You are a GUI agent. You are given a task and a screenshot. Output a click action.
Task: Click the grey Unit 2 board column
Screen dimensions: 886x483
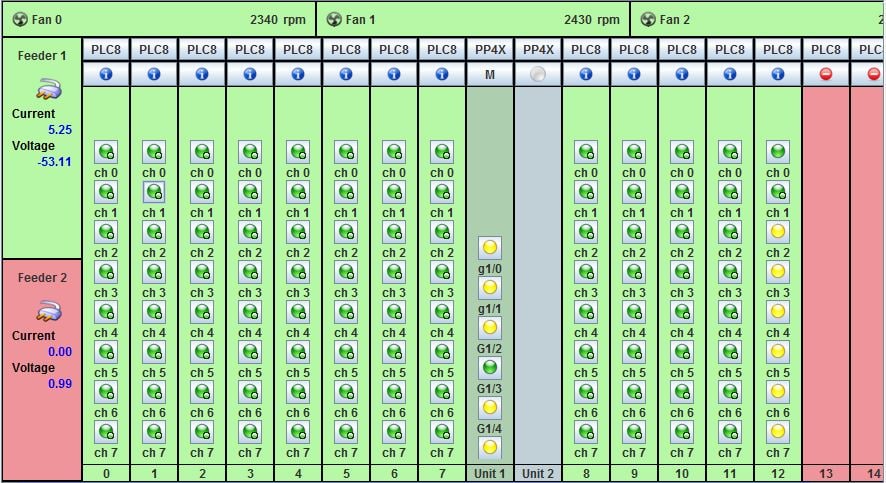(538, 276)
